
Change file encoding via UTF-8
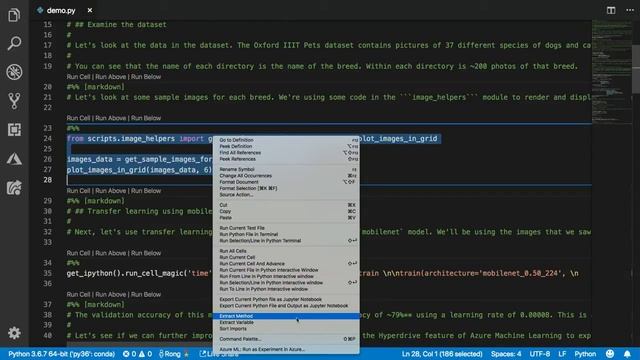click(540, 354)
